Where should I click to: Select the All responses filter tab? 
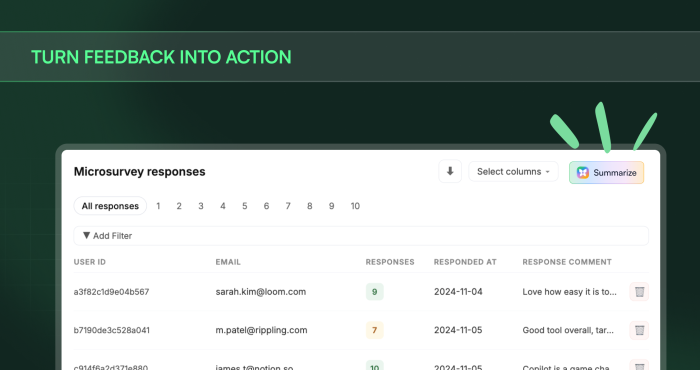tap(110, 206)
